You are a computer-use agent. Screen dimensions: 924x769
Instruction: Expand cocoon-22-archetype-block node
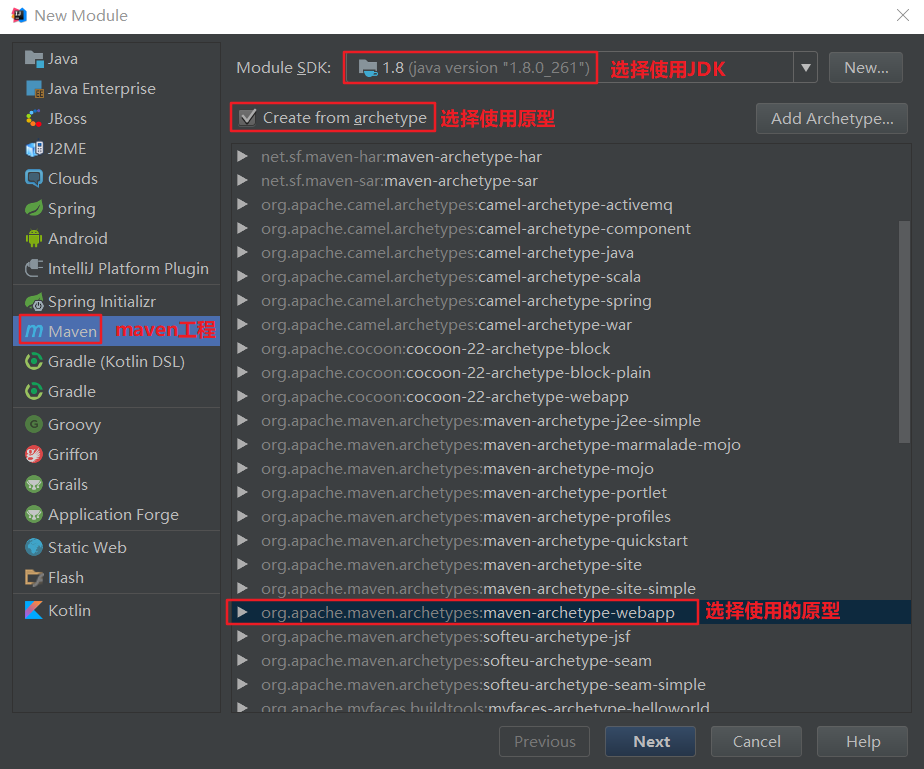(x=242, y=348)
